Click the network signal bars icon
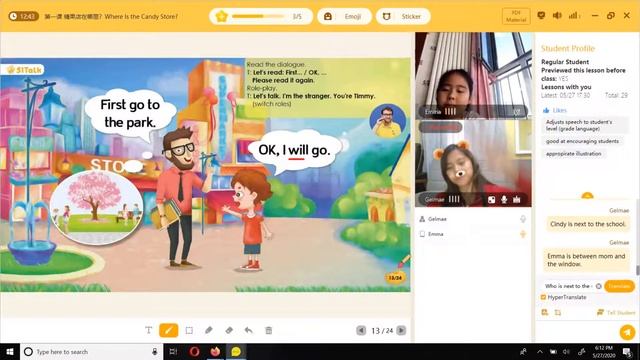Image resolution: width=640 pixels, height=360 pixels. [574, 16]
